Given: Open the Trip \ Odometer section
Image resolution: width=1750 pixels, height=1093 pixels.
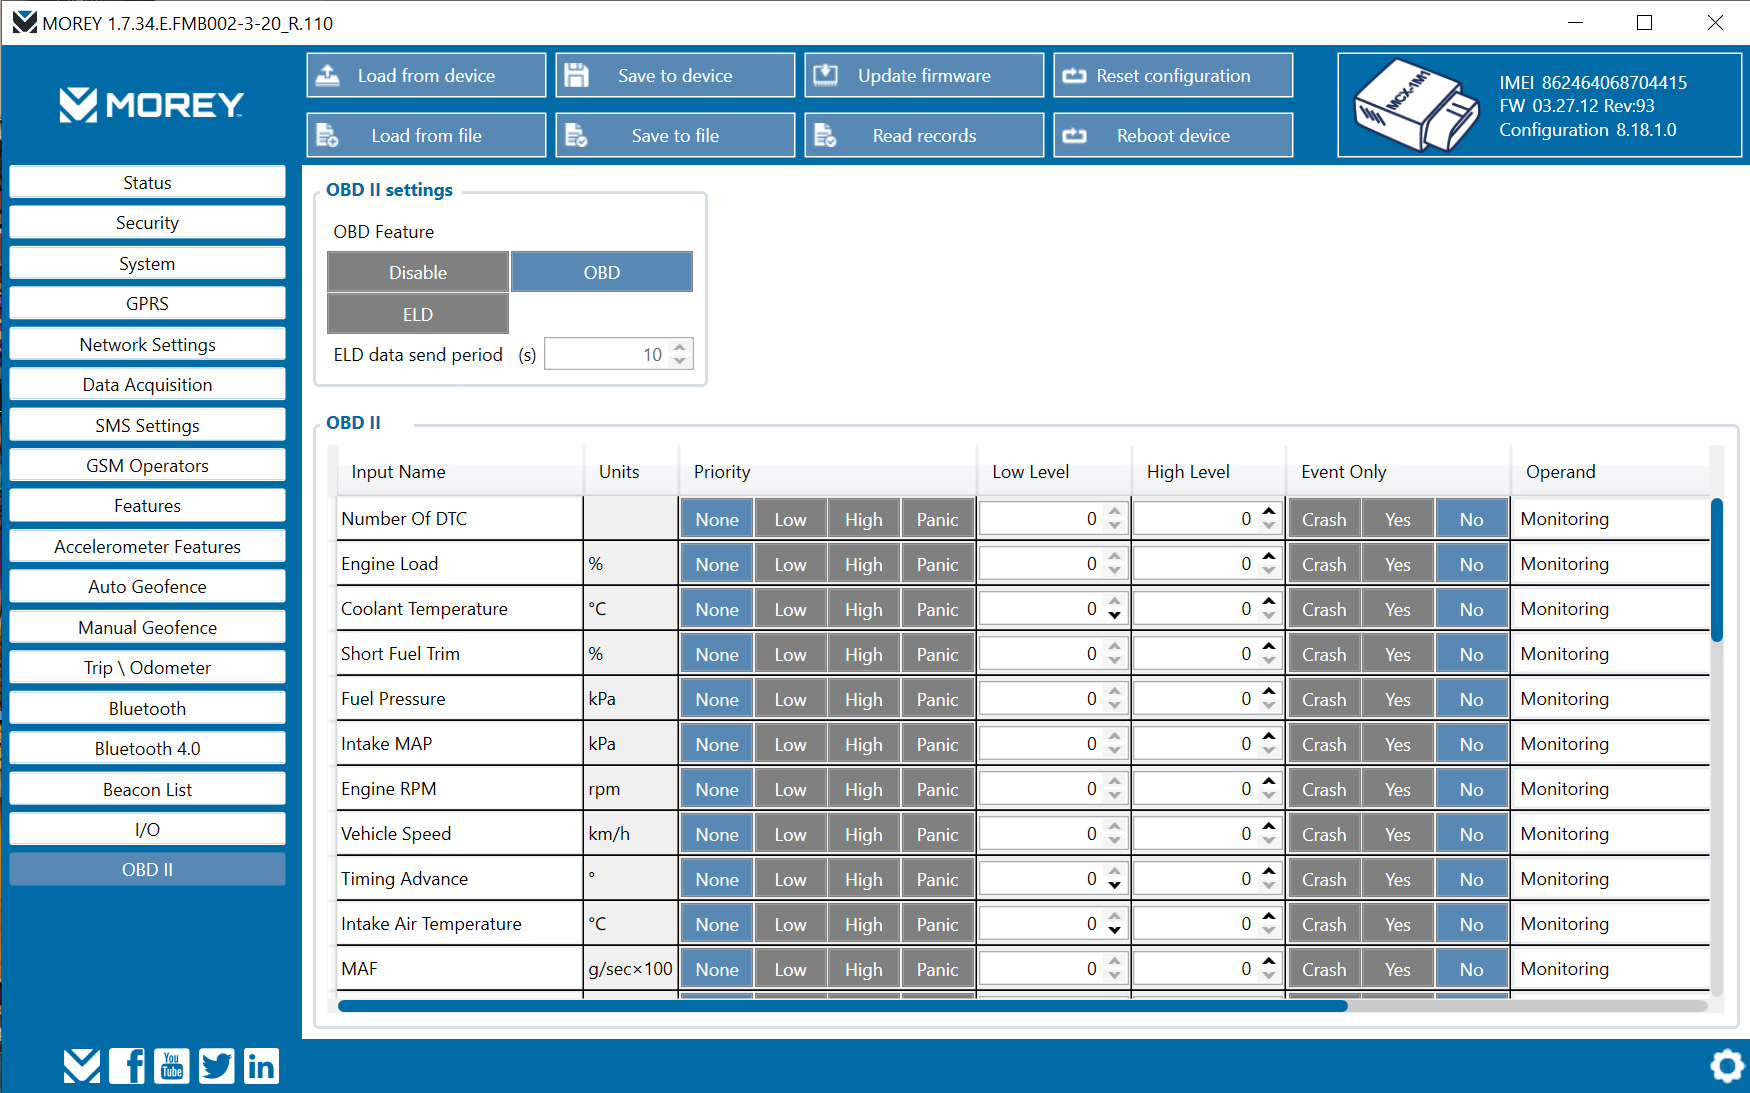Looking at the screenshot, I should tap(147, 667).
